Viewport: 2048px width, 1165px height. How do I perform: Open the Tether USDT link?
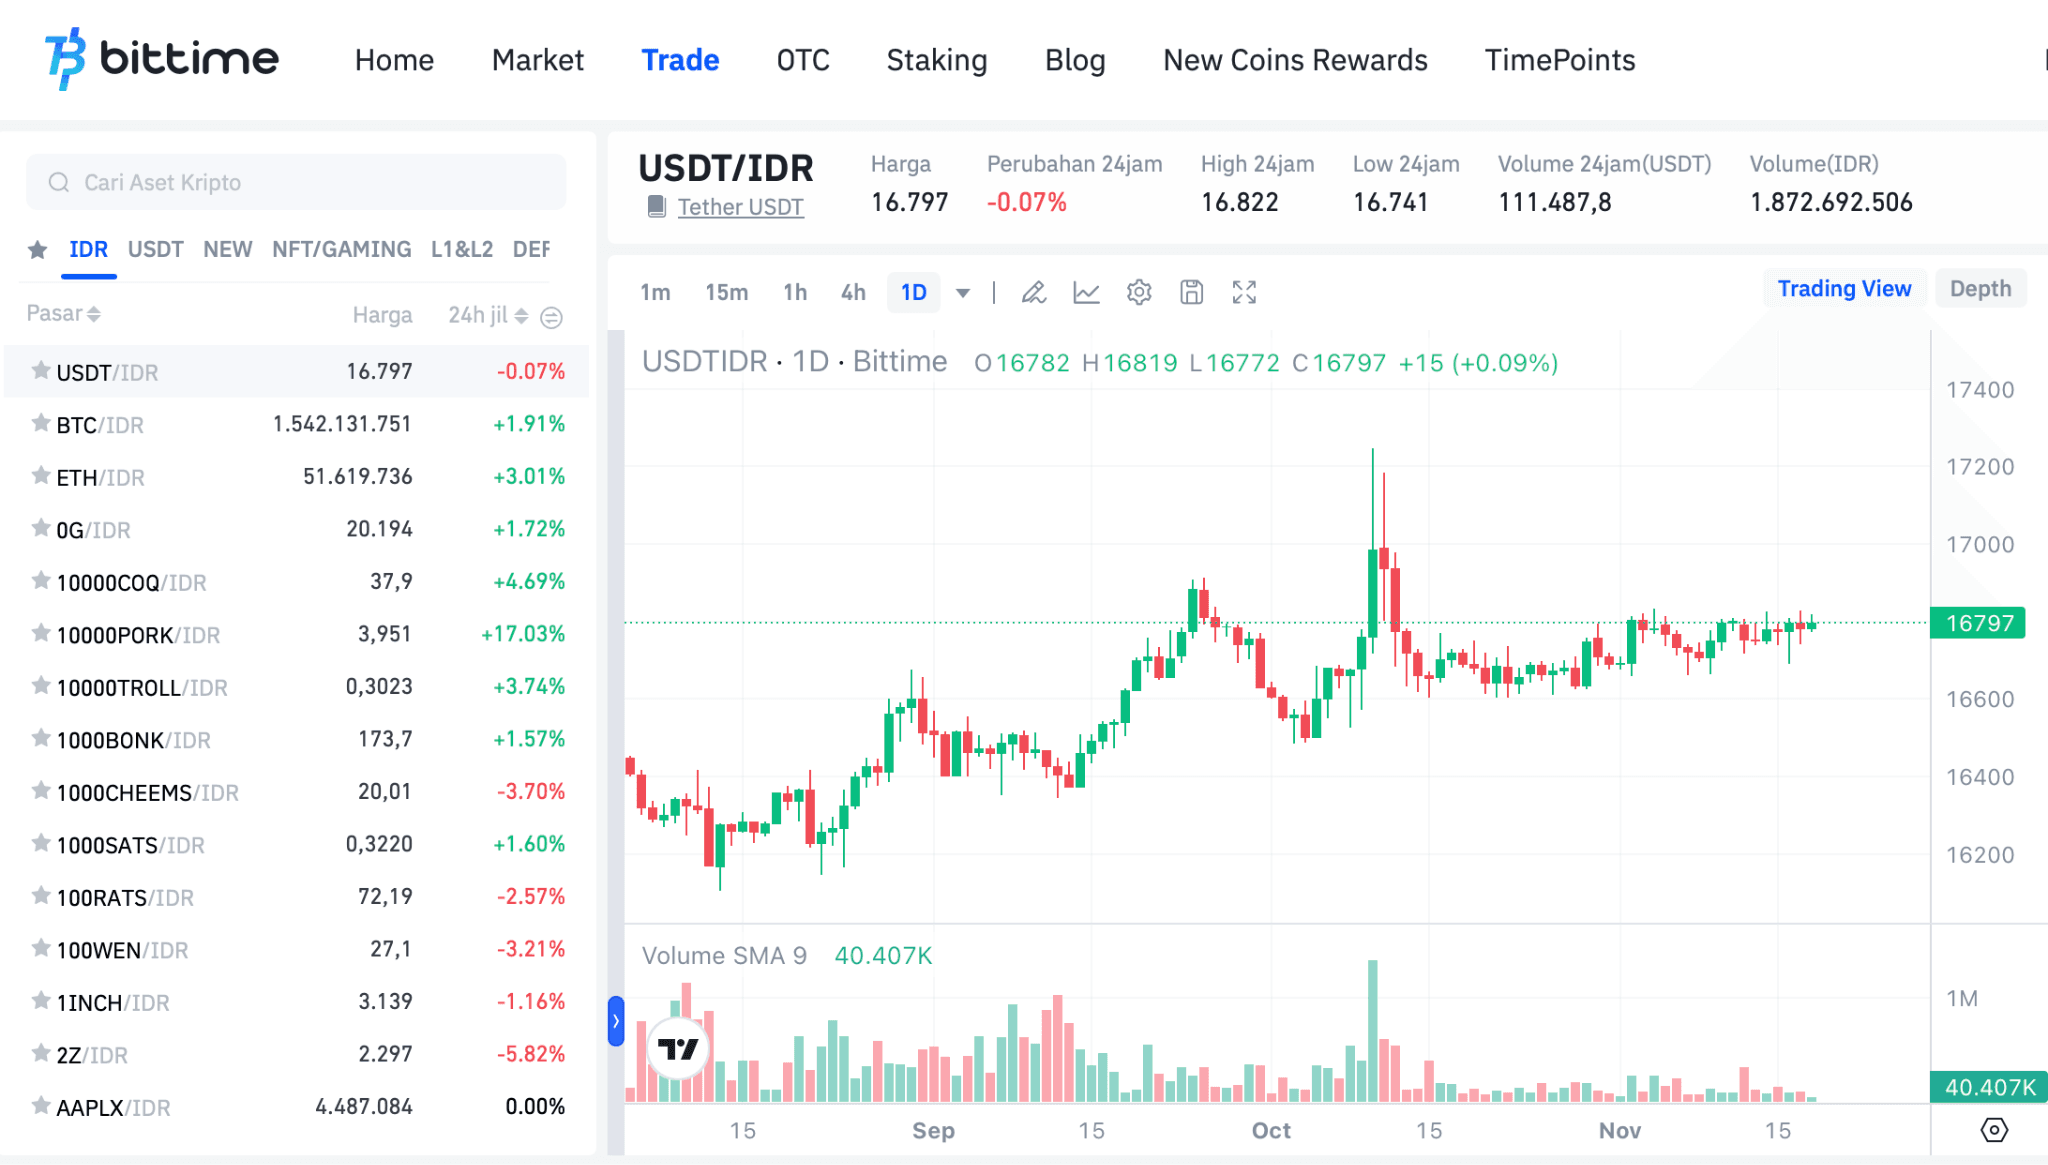click(740, 207)
